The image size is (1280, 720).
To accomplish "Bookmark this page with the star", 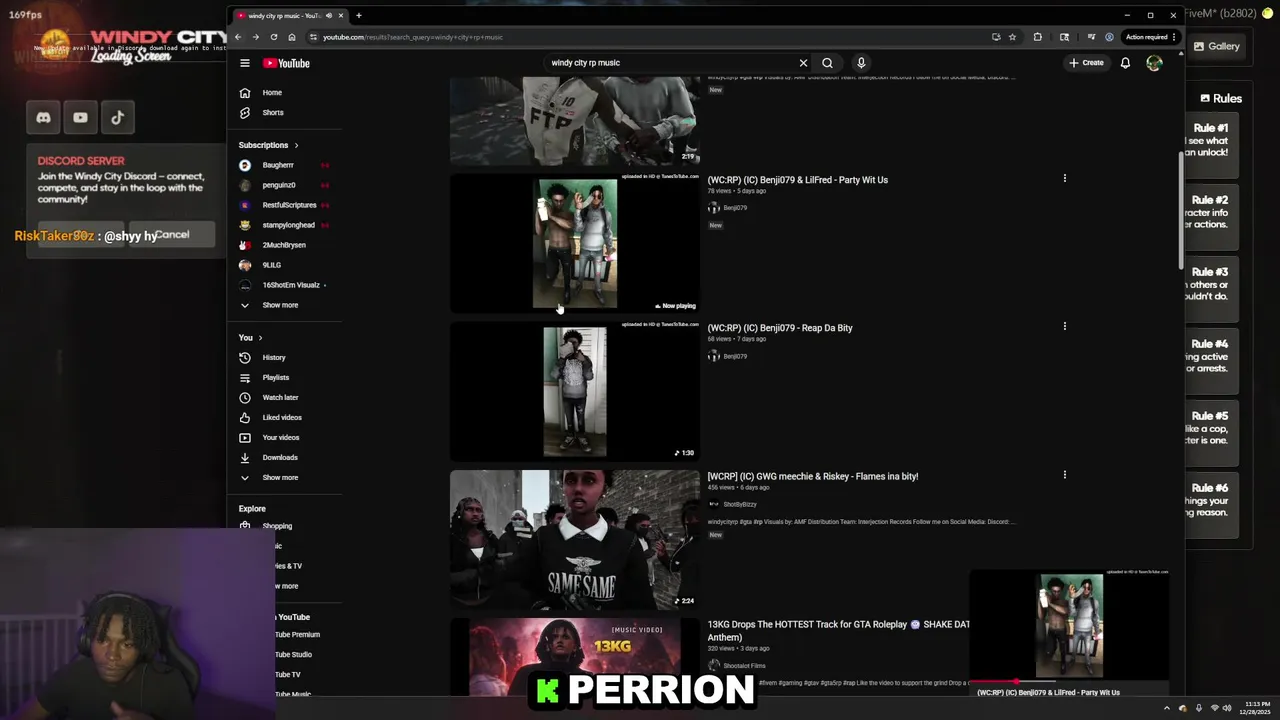I will point(1012,37).
